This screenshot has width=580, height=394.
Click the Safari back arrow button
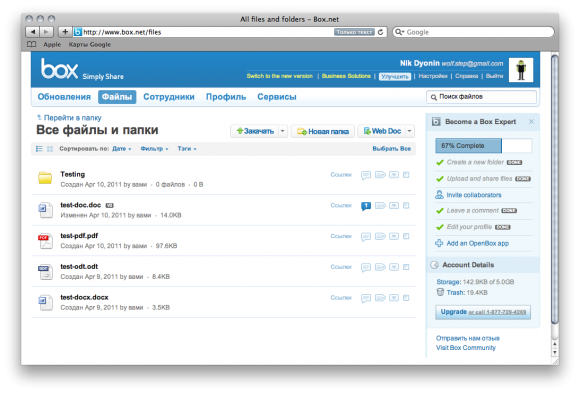coord(33,32)
